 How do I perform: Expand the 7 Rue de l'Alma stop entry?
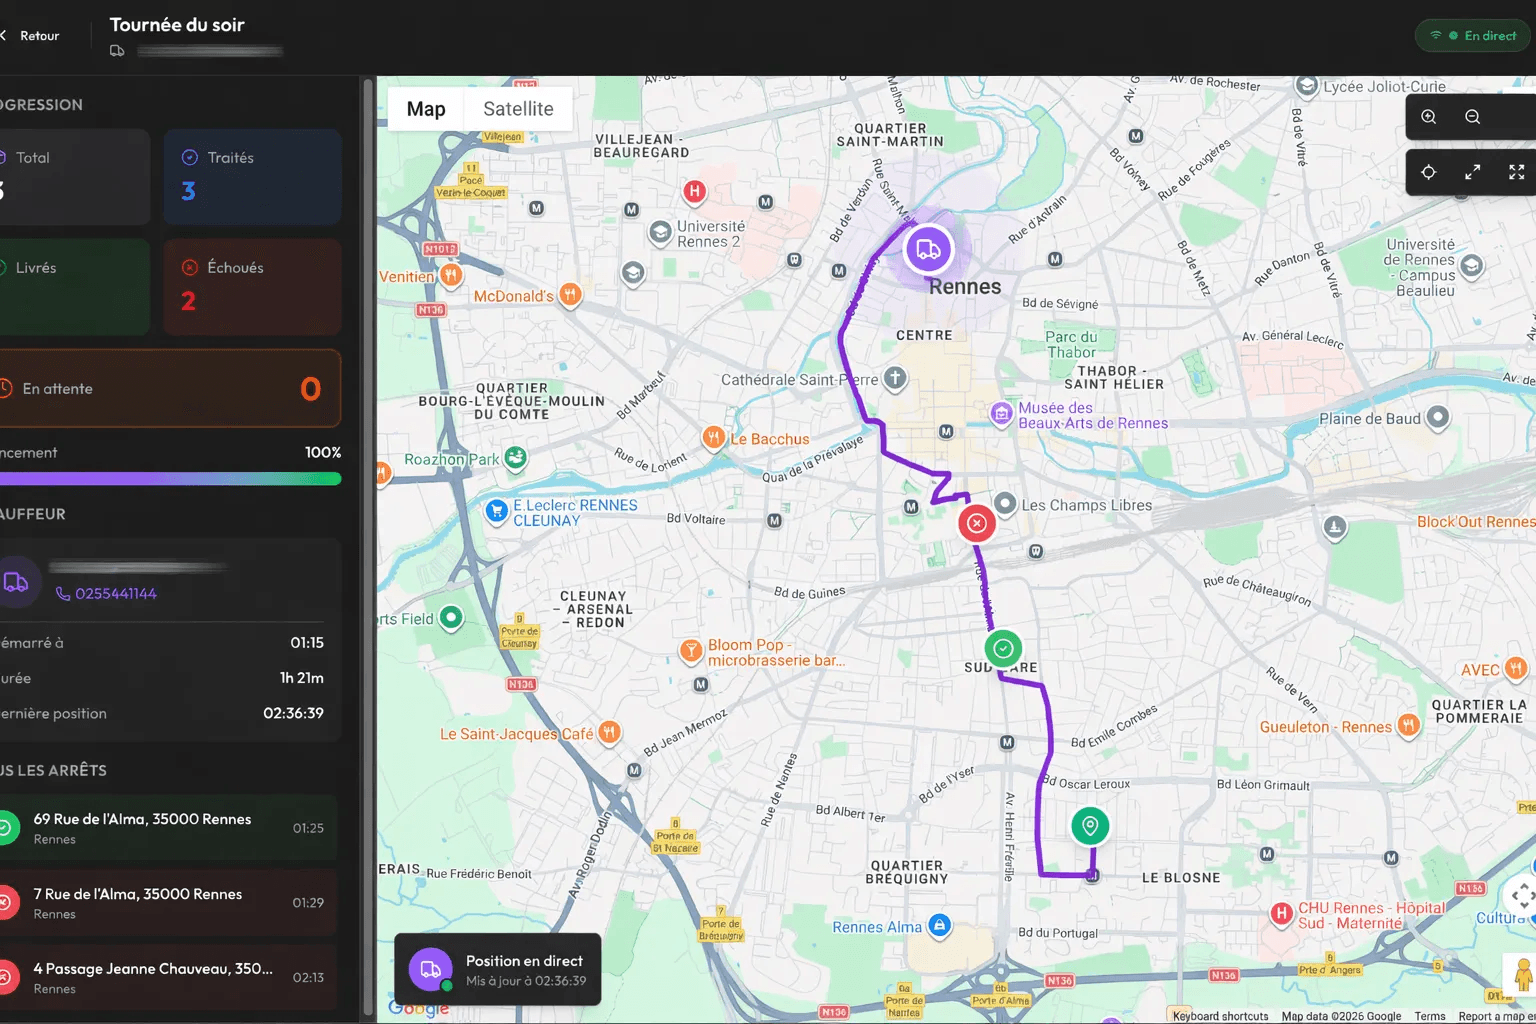coord(170,902)
